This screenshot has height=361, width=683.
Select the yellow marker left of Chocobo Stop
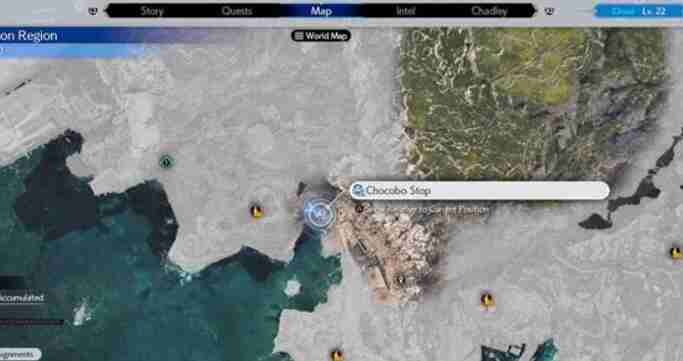point(257,212)
